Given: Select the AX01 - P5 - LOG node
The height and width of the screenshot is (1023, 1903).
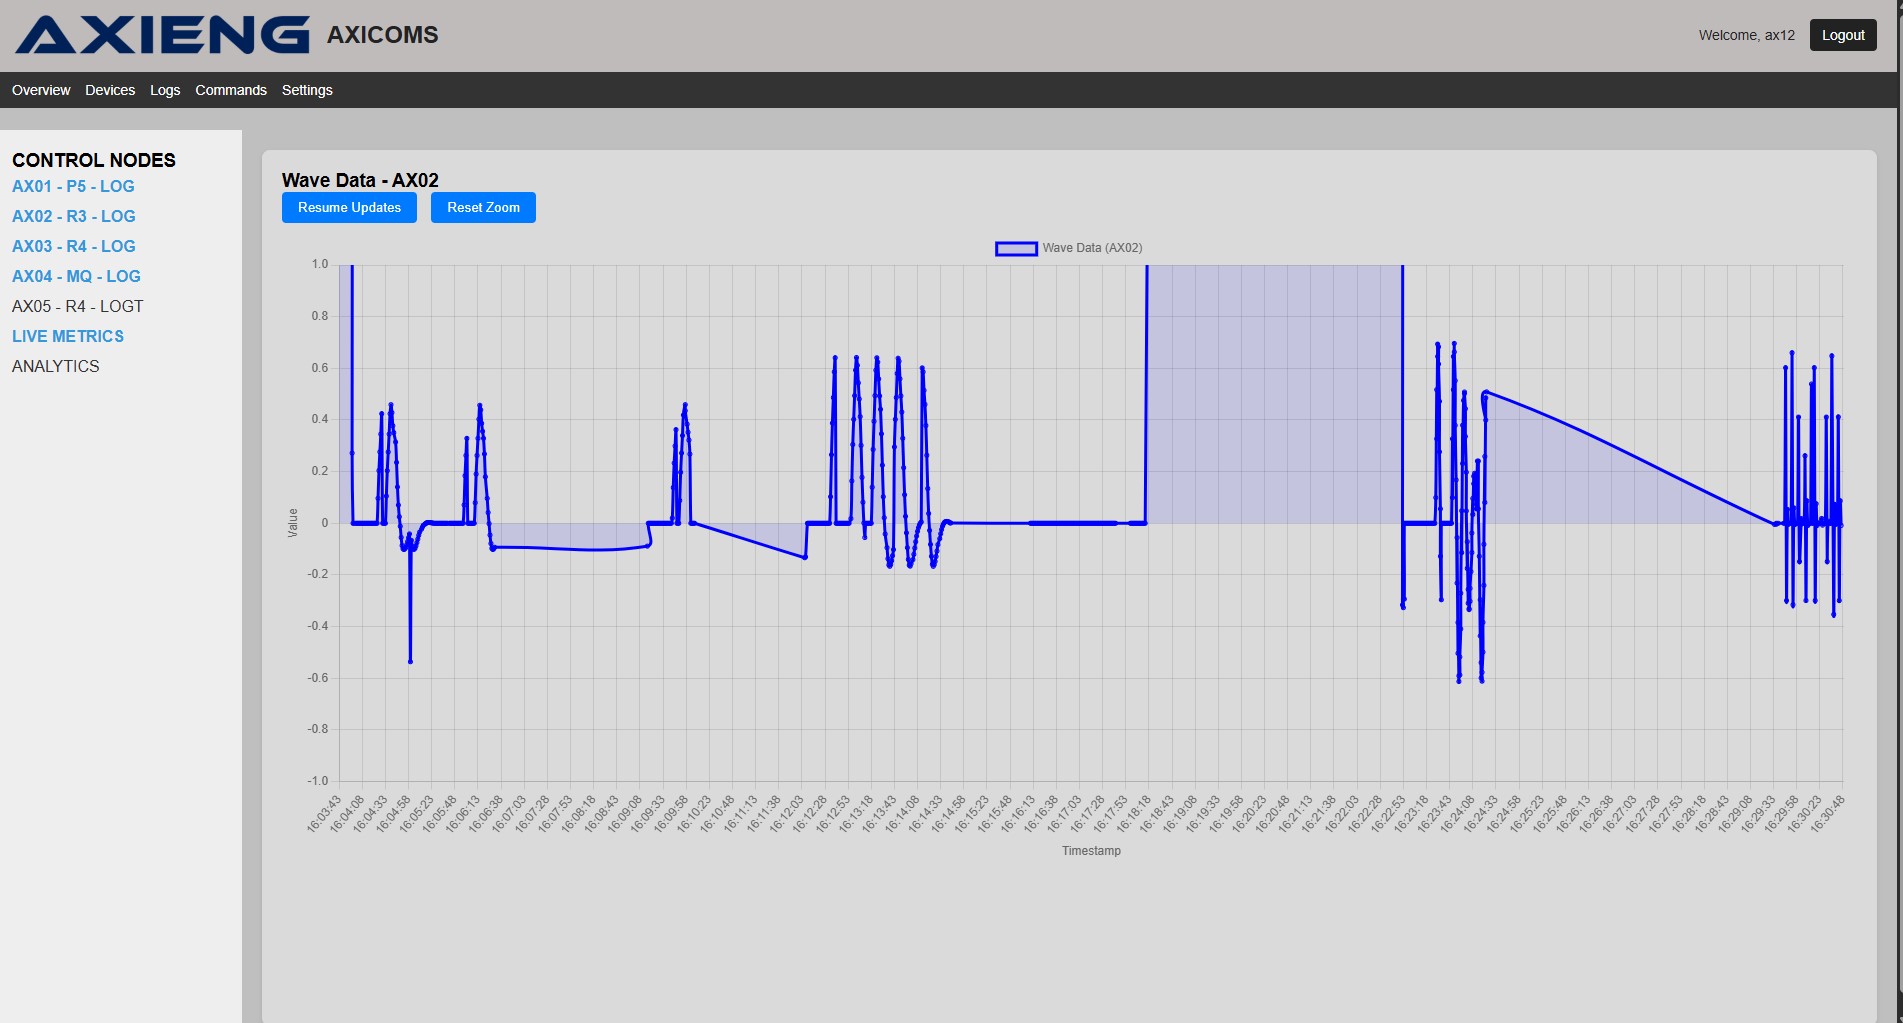Looking at the screenshot, I should [x=73, y=186].
